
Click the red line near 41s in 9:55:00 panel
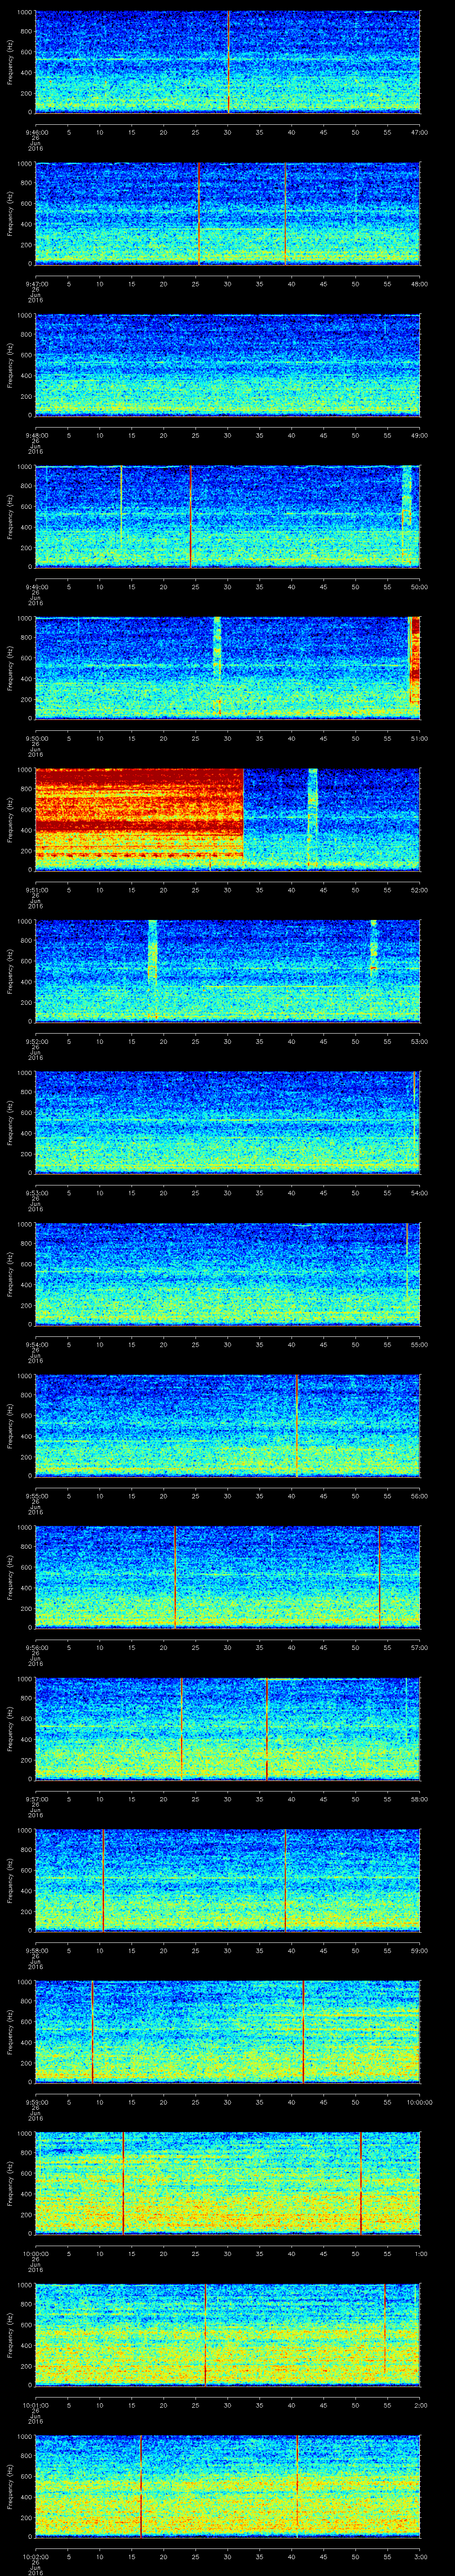297,1425
